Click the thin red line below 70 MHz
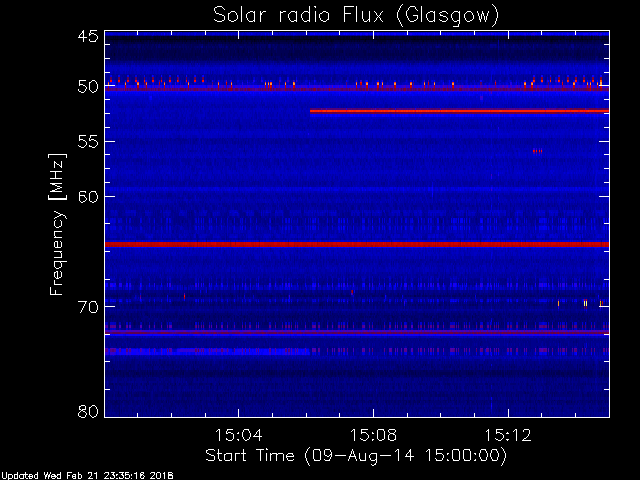This screenshot has height=480, width=640. coord(357,332)
